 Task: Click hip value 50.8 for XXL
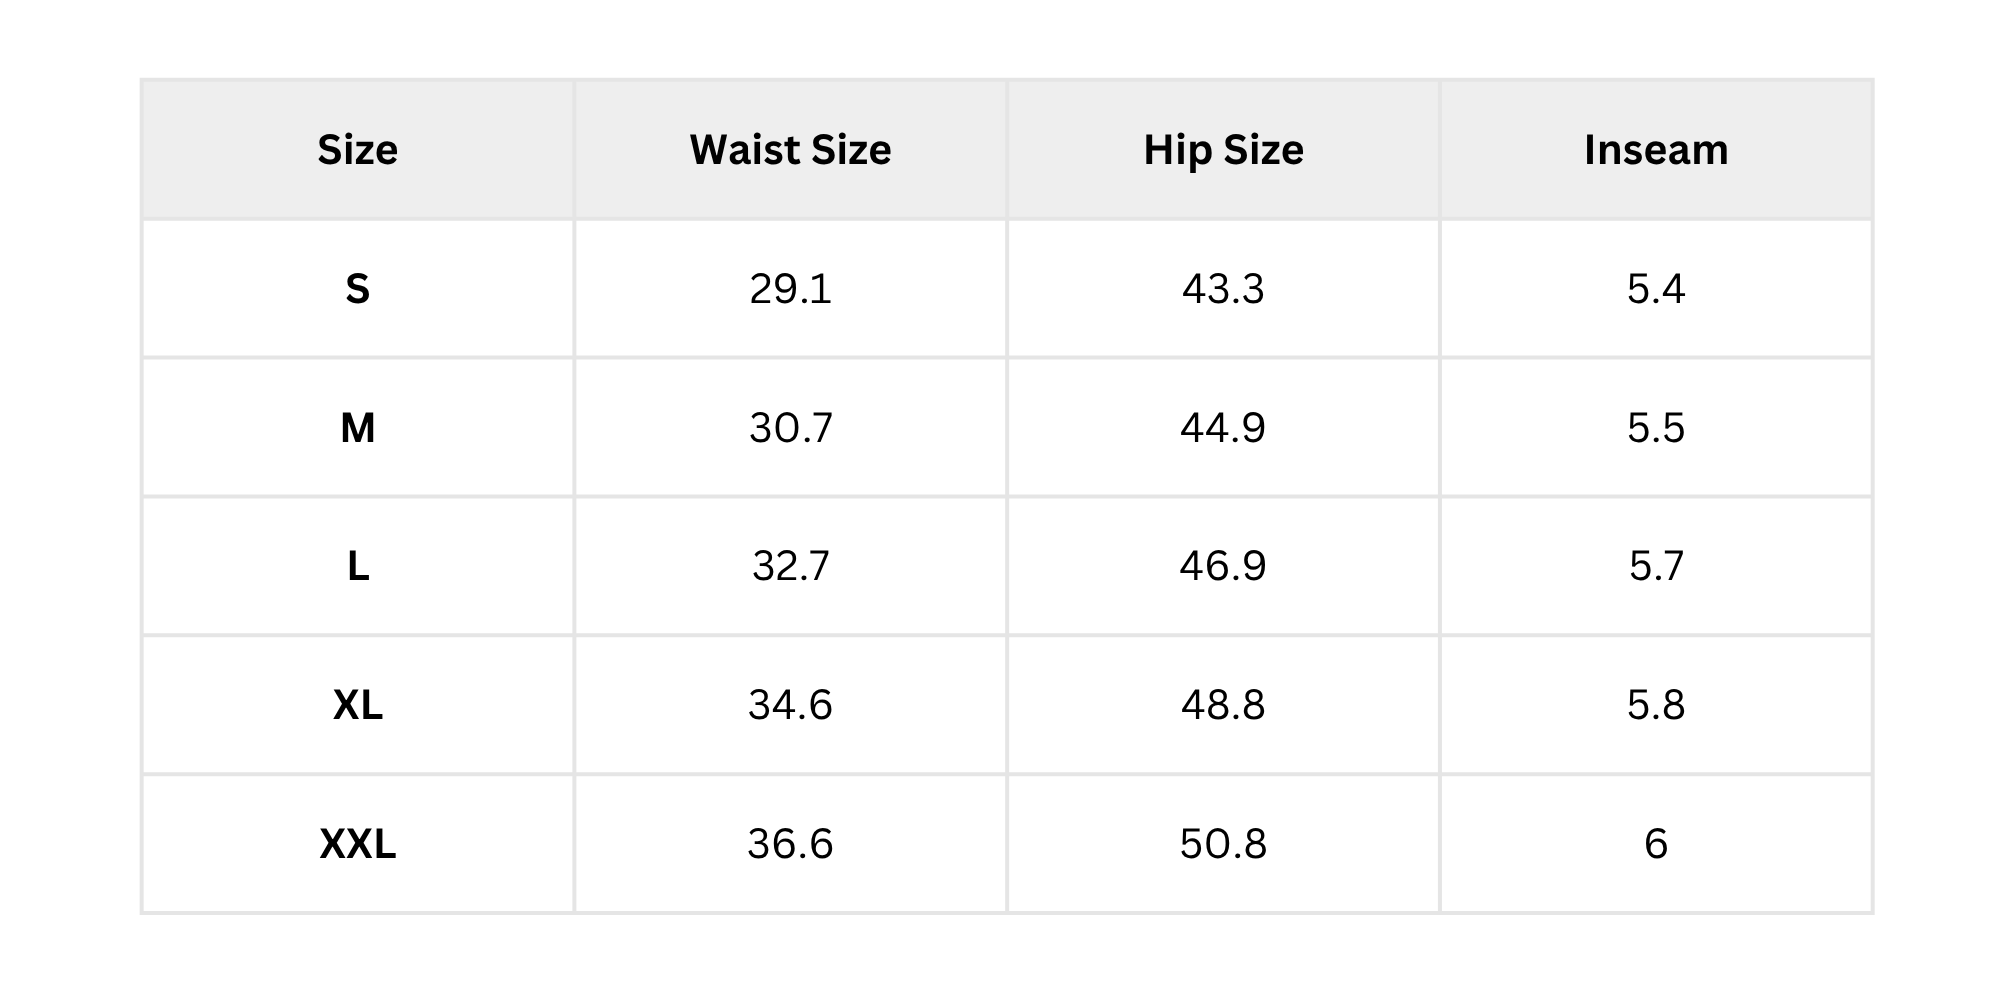[1223, 844]
